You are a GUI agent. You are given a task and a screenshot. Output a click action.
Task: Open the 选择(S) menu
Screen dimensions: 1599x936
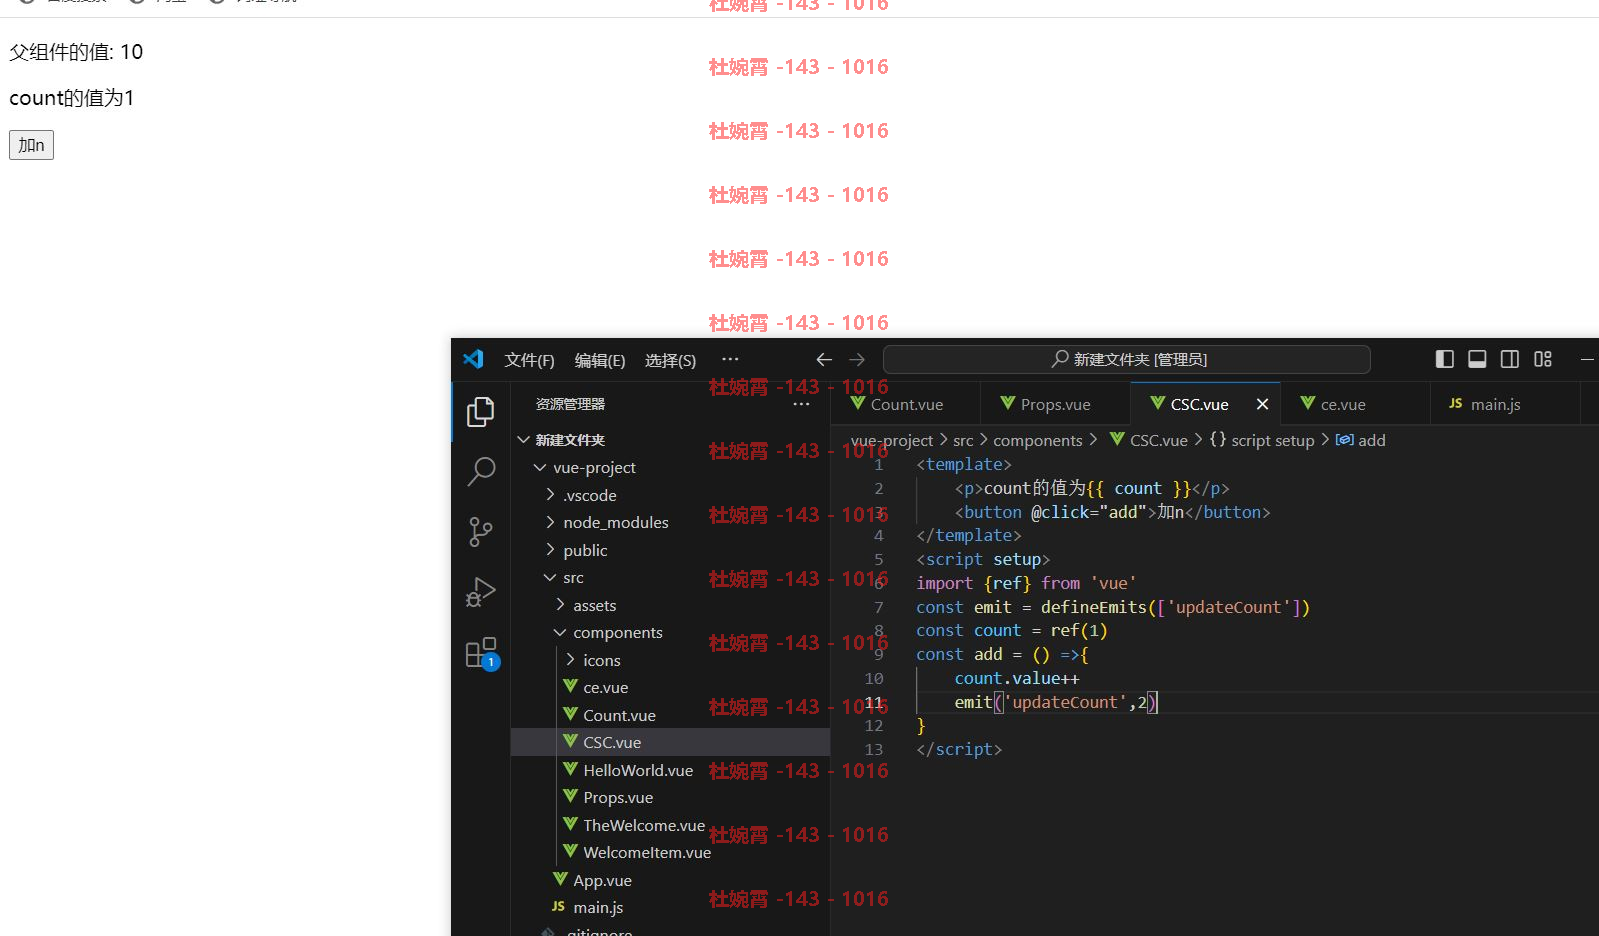tap(670, 360)
